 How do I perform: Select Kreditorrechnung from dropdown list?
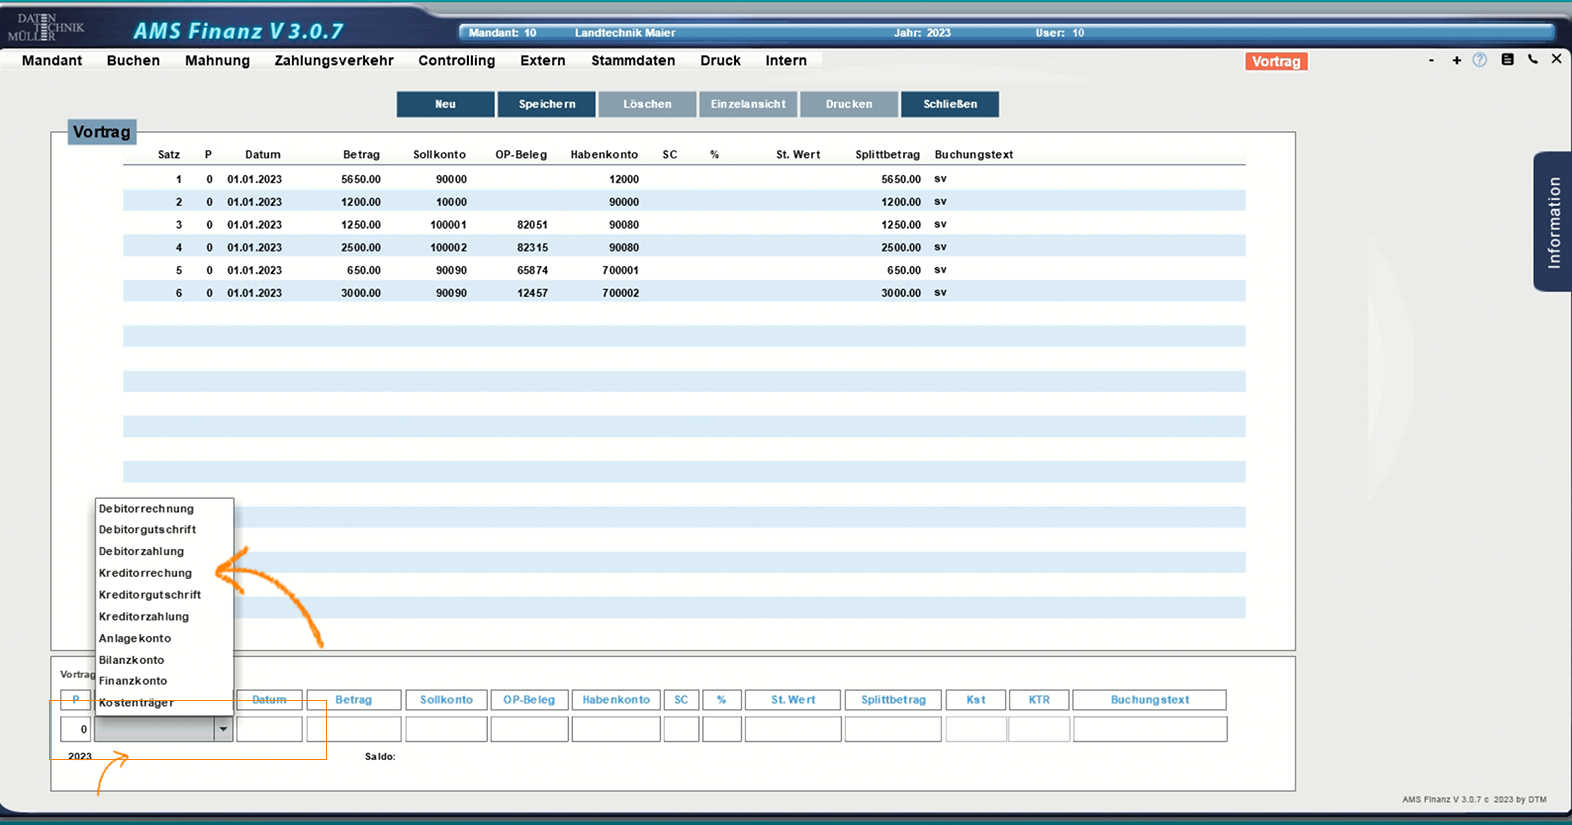click(145, 573)
